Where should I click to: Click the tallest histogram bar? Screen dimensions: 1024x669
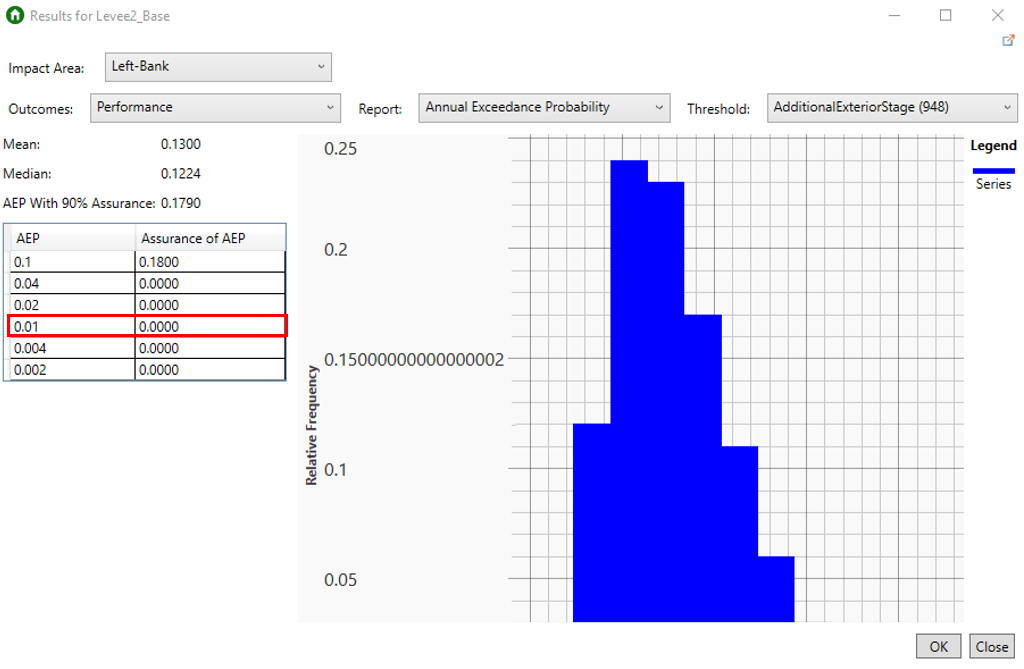tap(629, 390)
